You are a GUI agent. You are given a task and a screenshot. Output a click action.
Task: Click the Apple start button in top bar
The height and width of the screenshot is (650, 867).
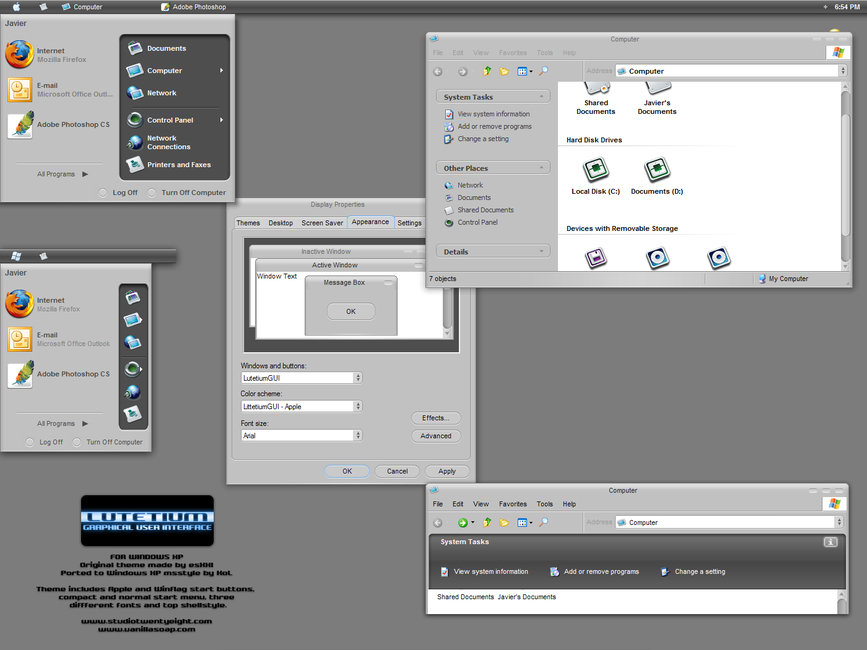pyautogui.click(x=17, y=7)
